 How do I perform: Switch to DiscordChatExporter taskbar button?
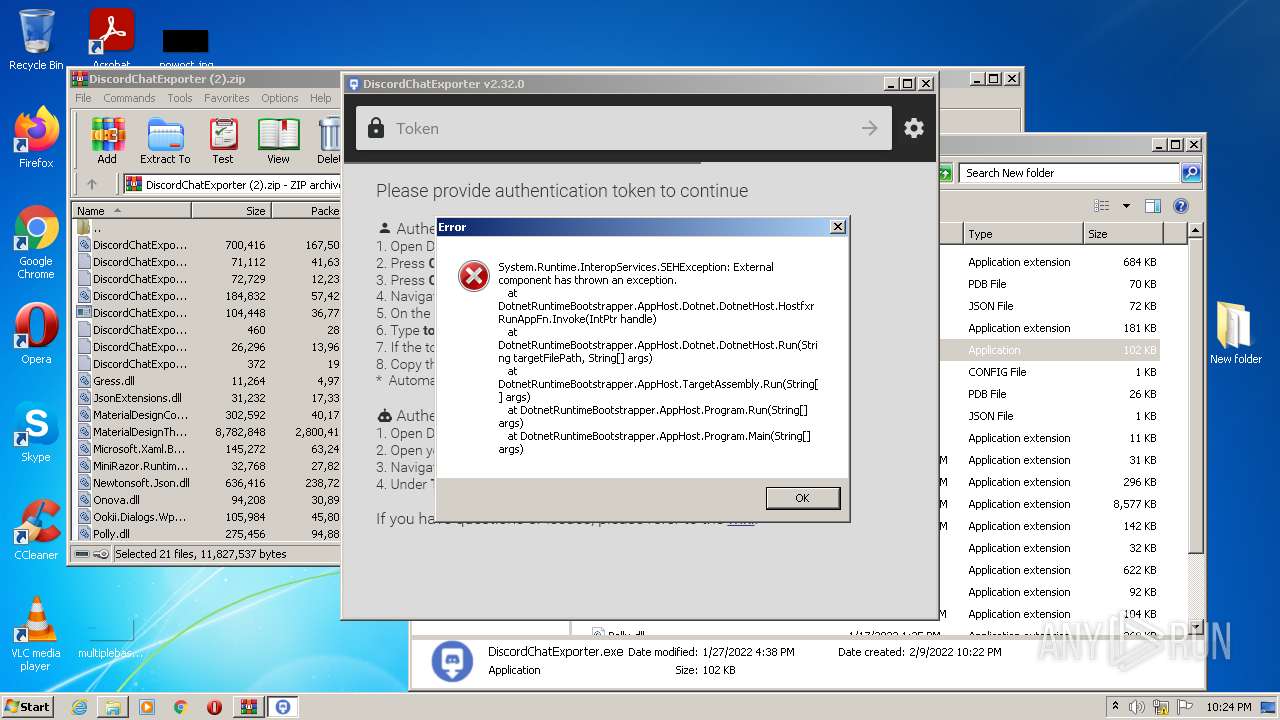point(284,707)
